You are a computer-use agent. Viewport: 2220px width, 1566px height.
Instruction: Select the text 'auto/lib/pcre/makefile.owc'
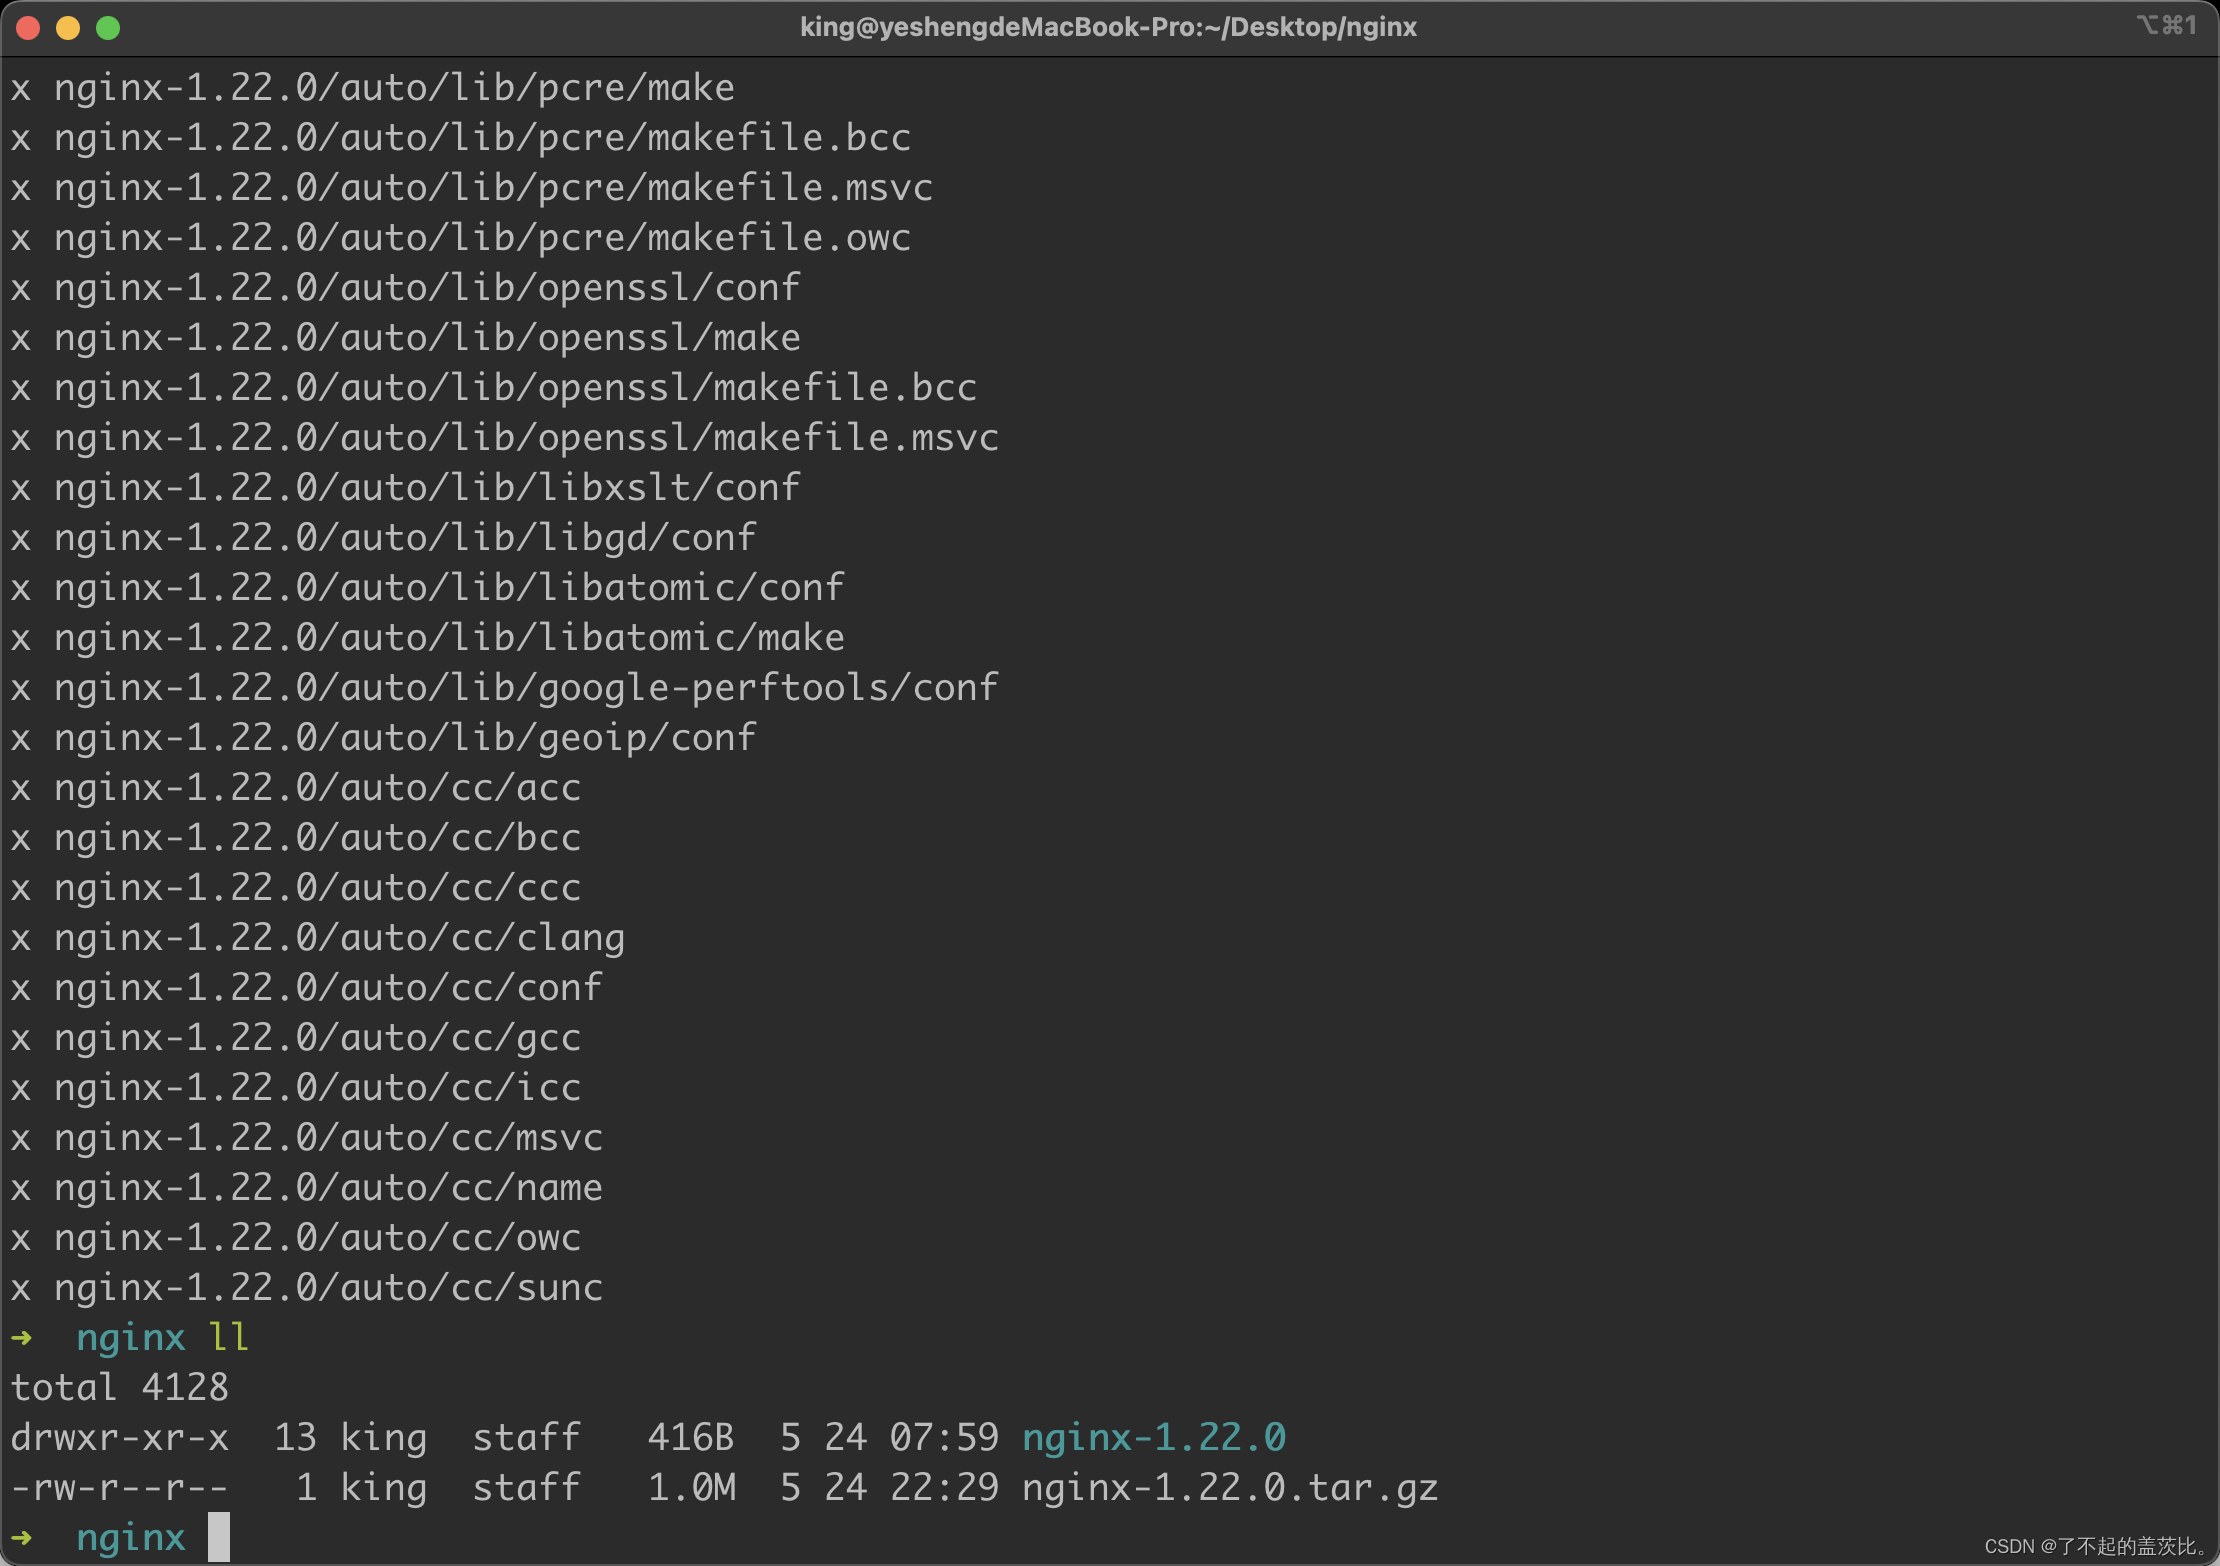[x=626, y=238]
